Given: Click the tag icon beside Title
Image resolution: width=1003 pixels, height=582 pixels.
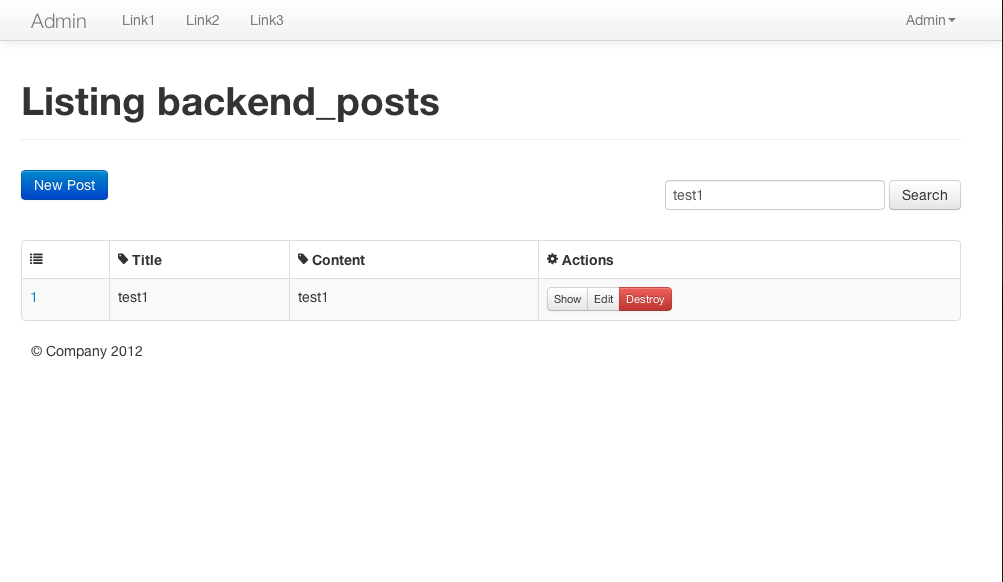Looking at the screenshot, I should point(123,259).
